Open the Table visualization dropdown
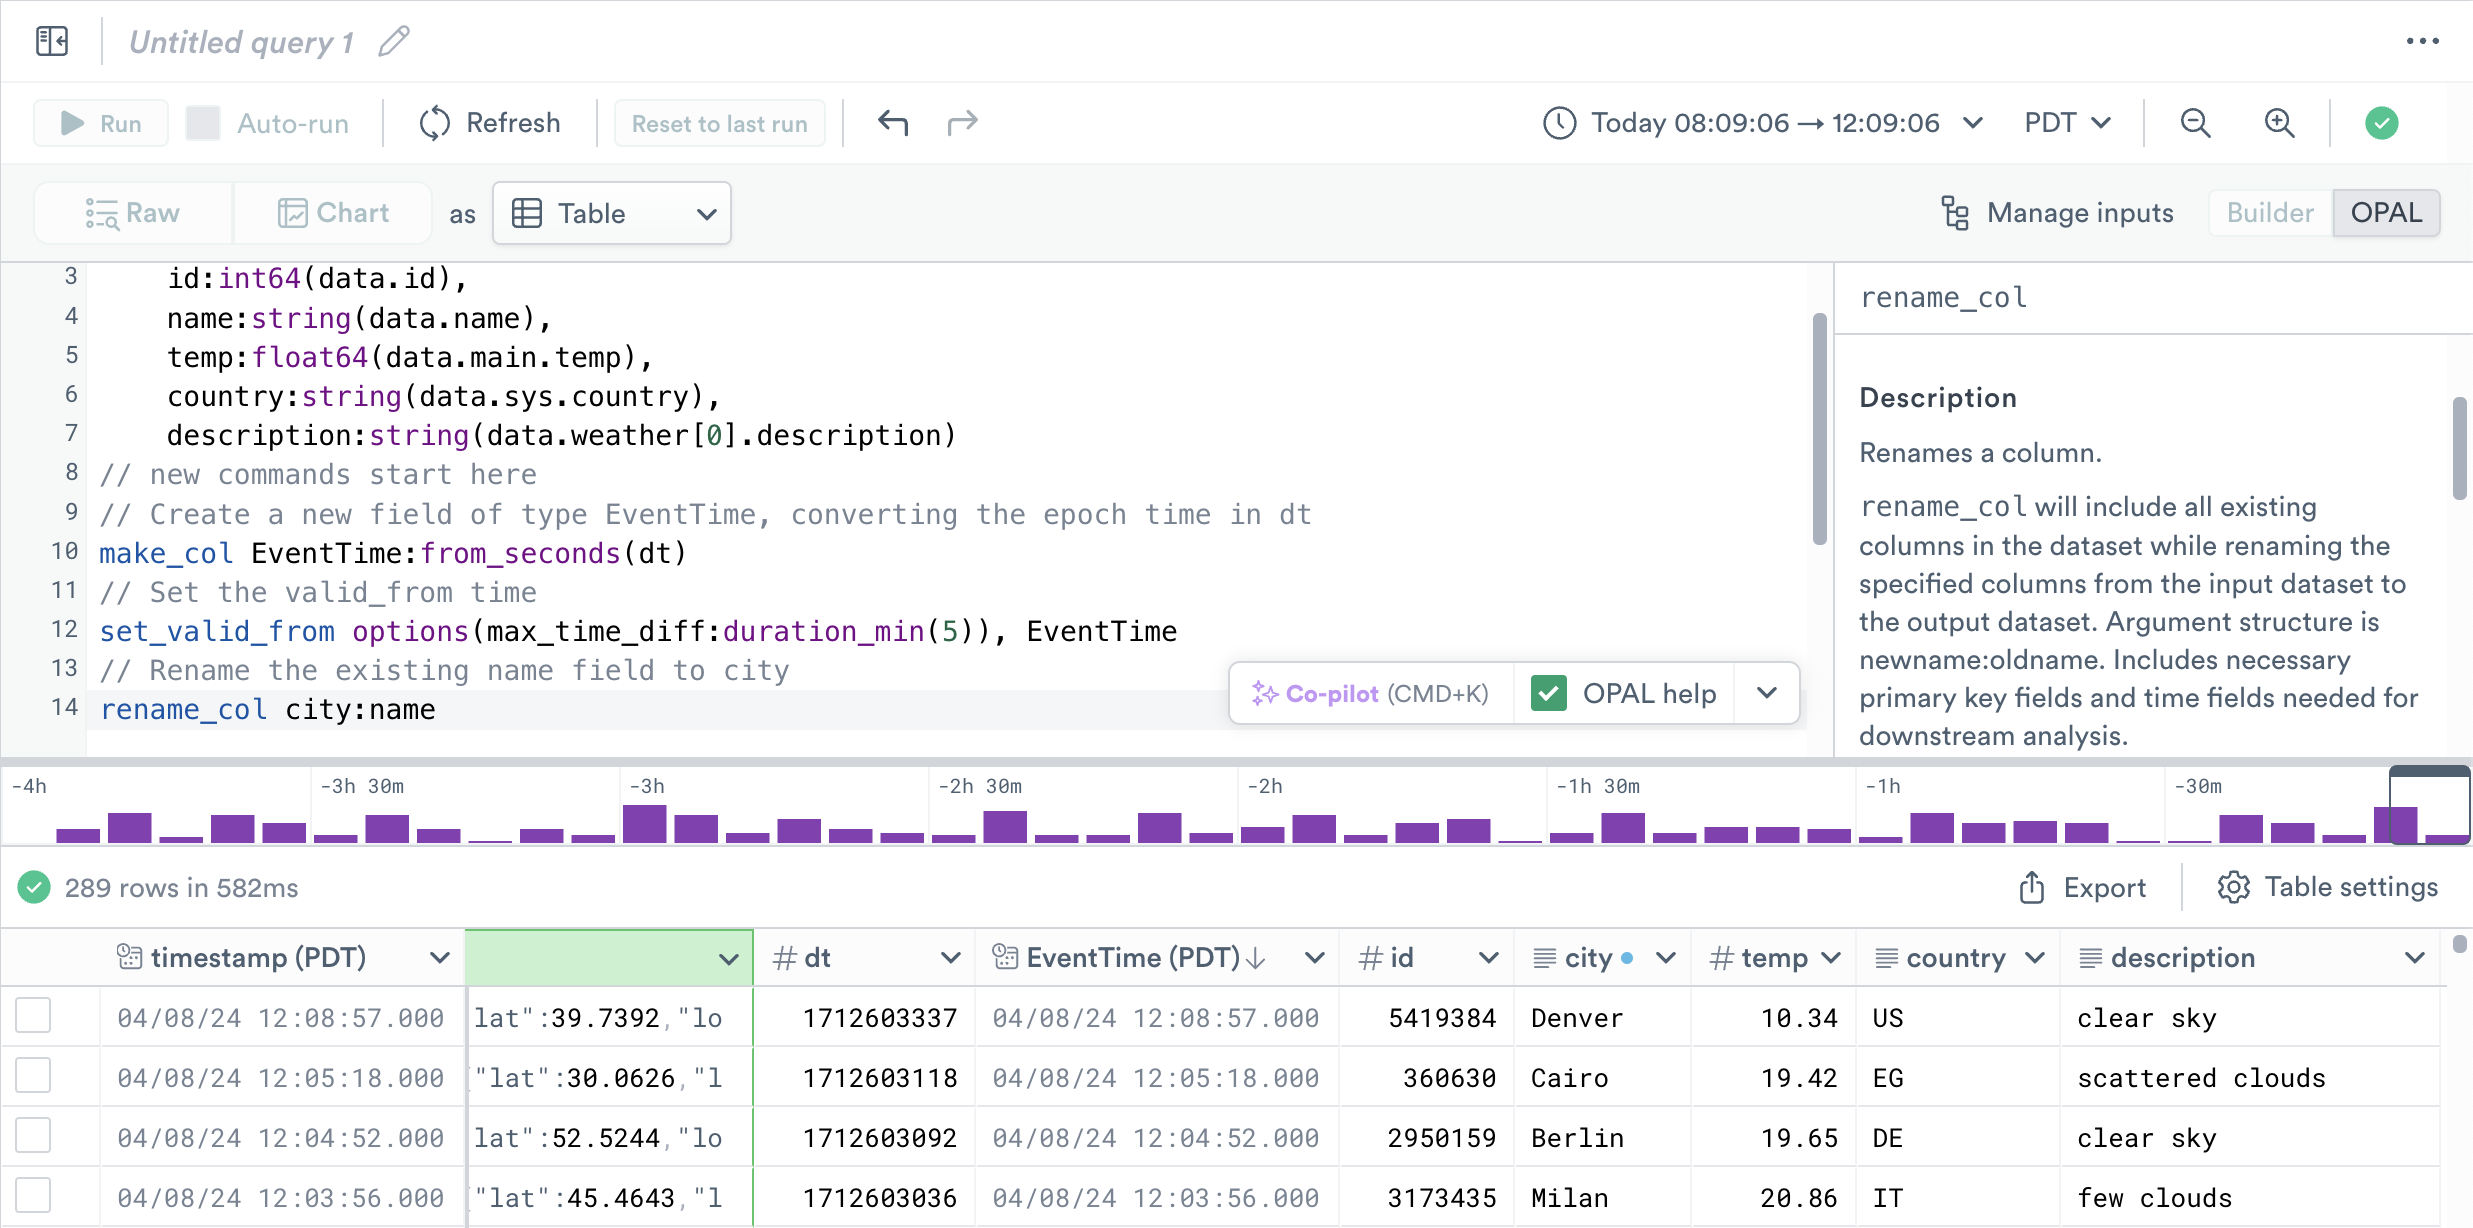The image size is (2473, 1228). pos(612,213)
